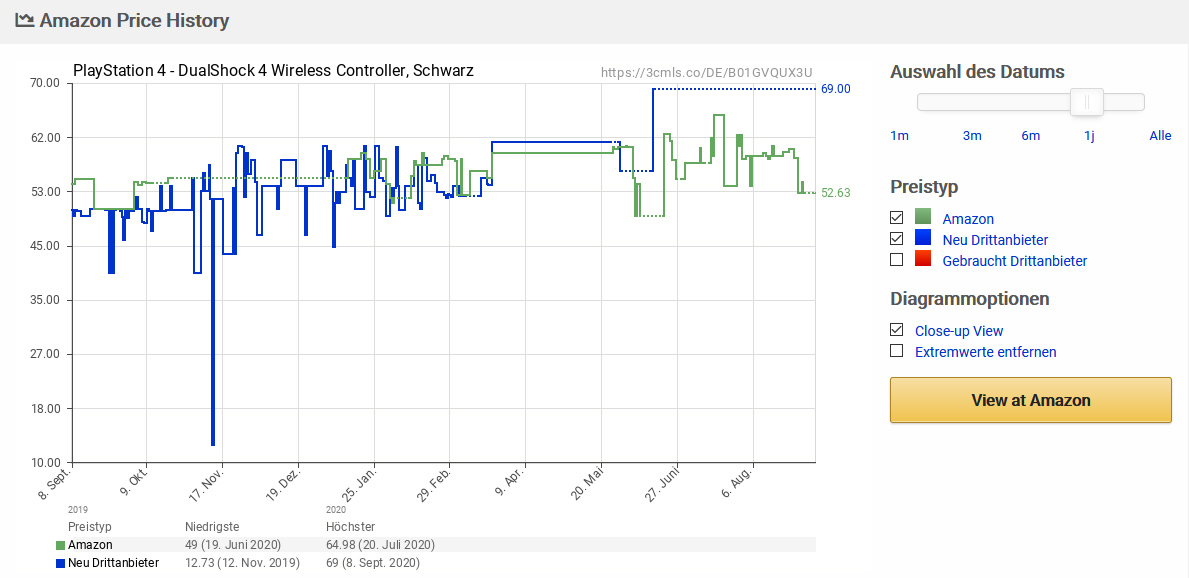Screen dimensions: 1189x578
Task: Click the PlayStation 4 DualShock chart title
Action: [x=273, y=71]
